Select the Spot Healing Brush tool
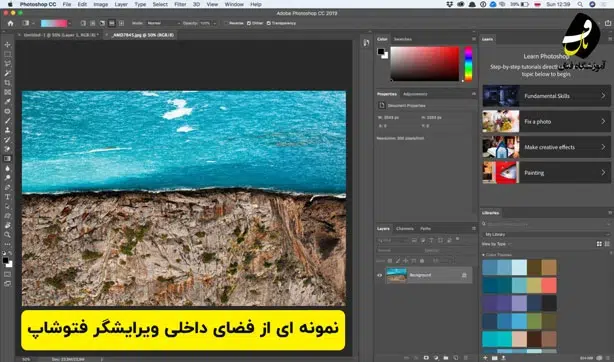The height and width of the screenshot is (362, 614). [x=7, y=111]
